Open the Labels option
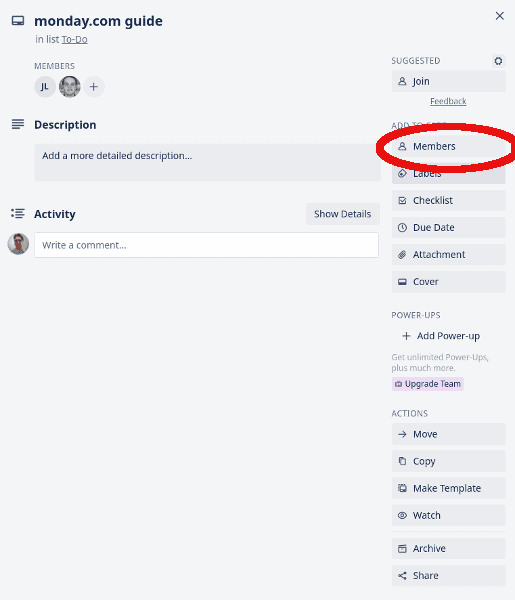 [448, 173]
